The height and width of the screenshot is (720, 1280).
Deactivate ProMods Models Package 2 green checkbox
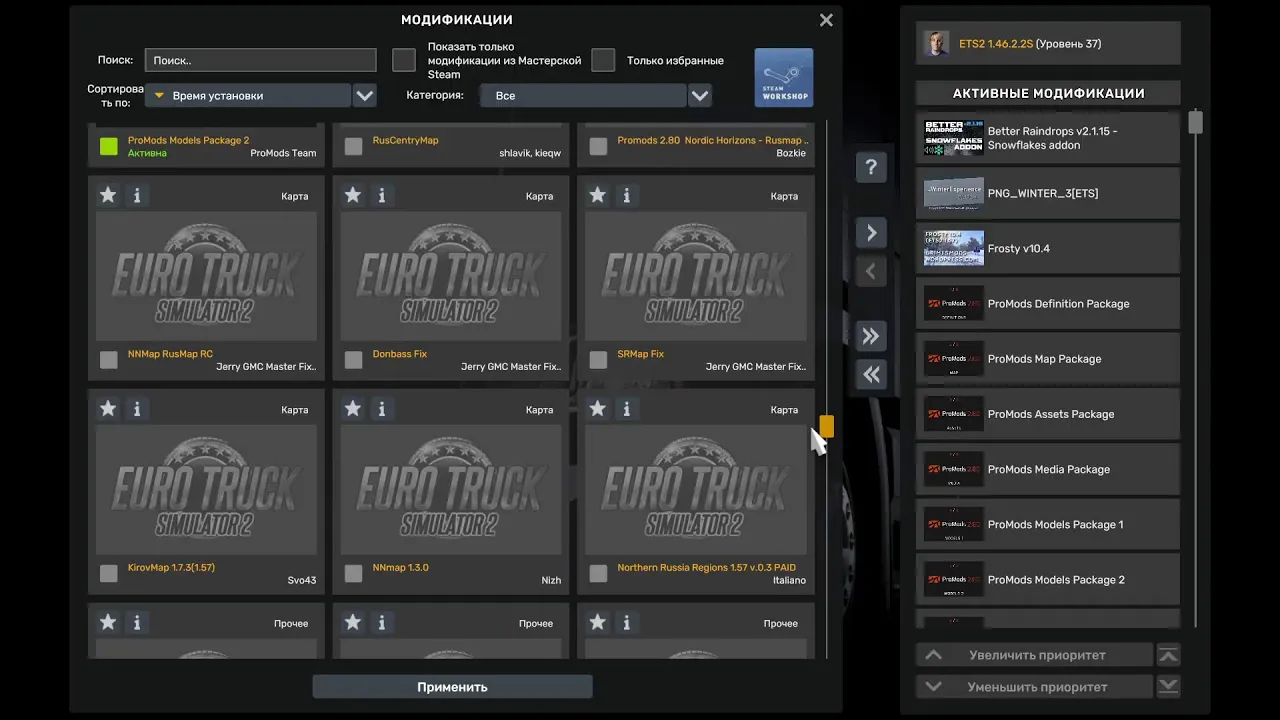click(109, 147)
